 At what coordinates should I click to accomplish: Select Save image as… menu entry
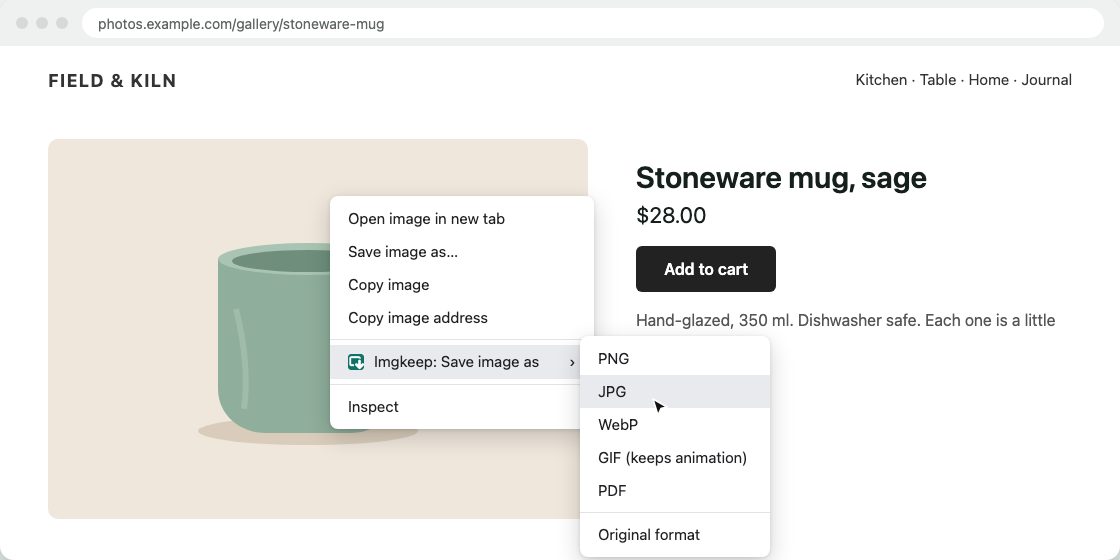pos(461,252)
